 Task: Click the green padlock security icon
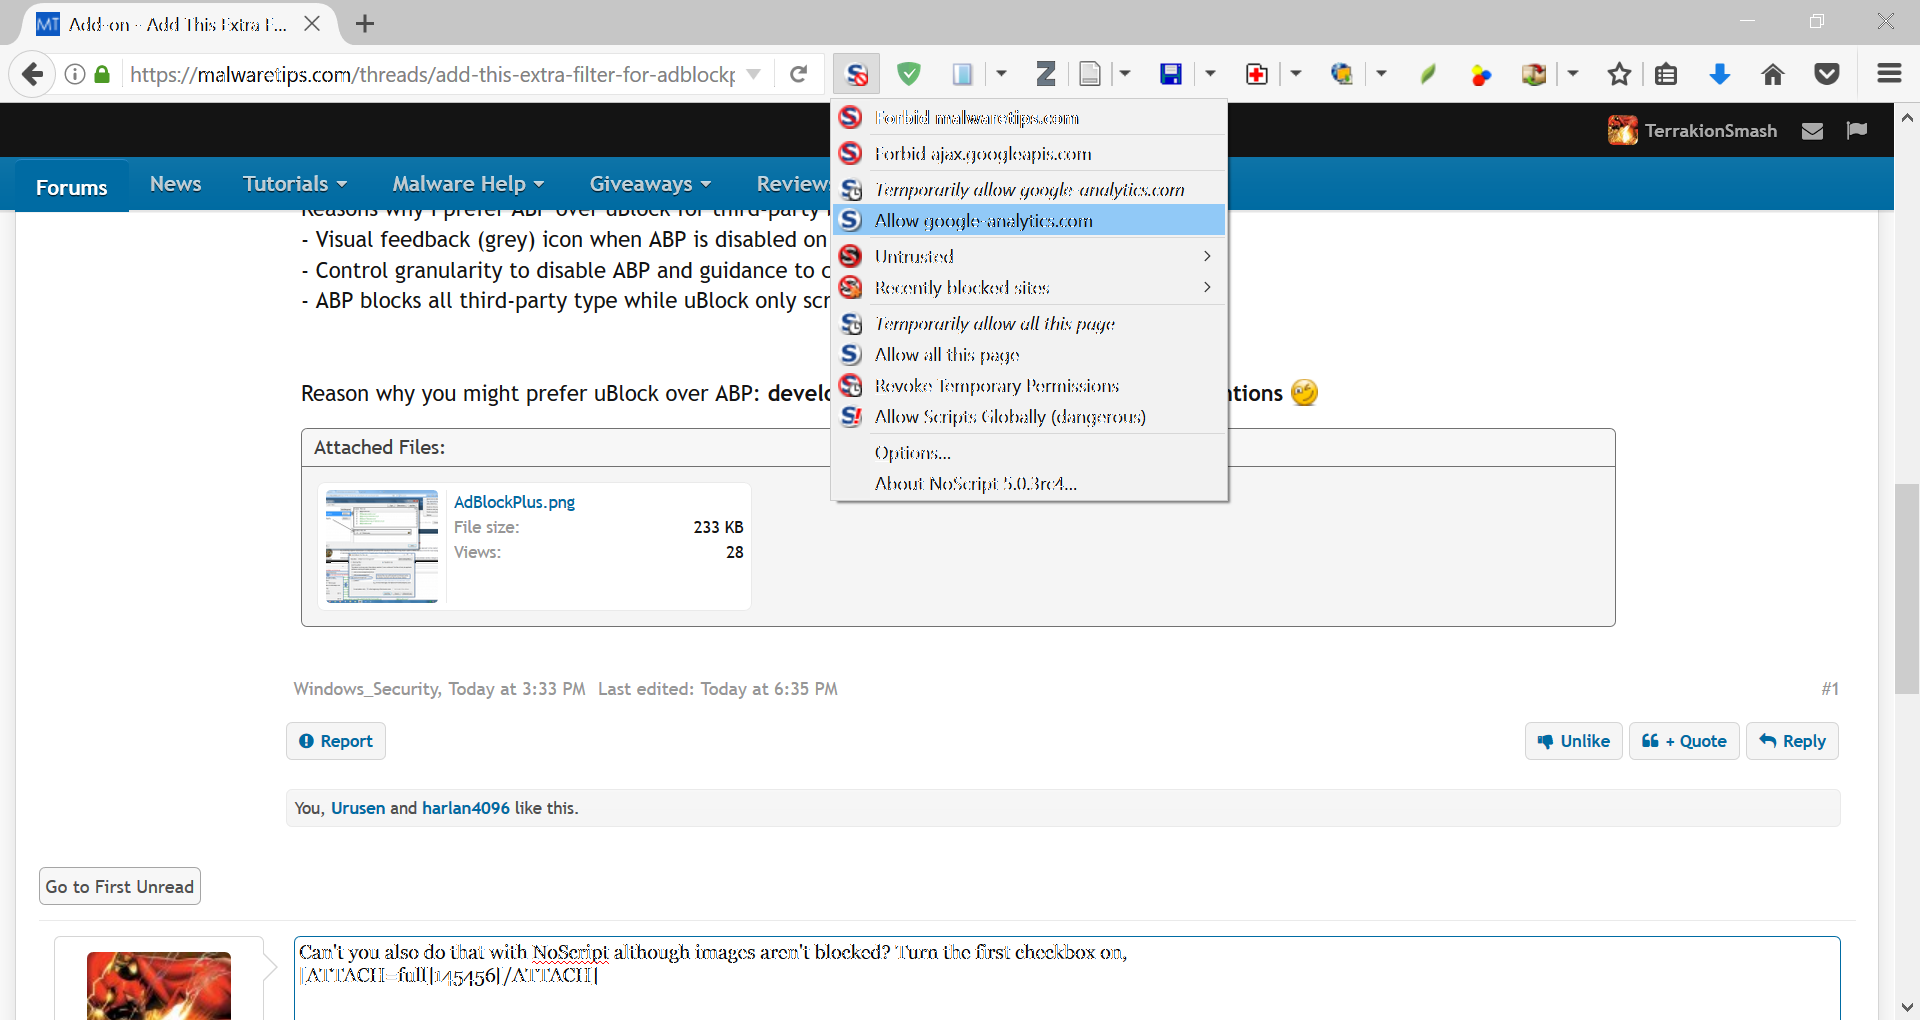point(102,74)
